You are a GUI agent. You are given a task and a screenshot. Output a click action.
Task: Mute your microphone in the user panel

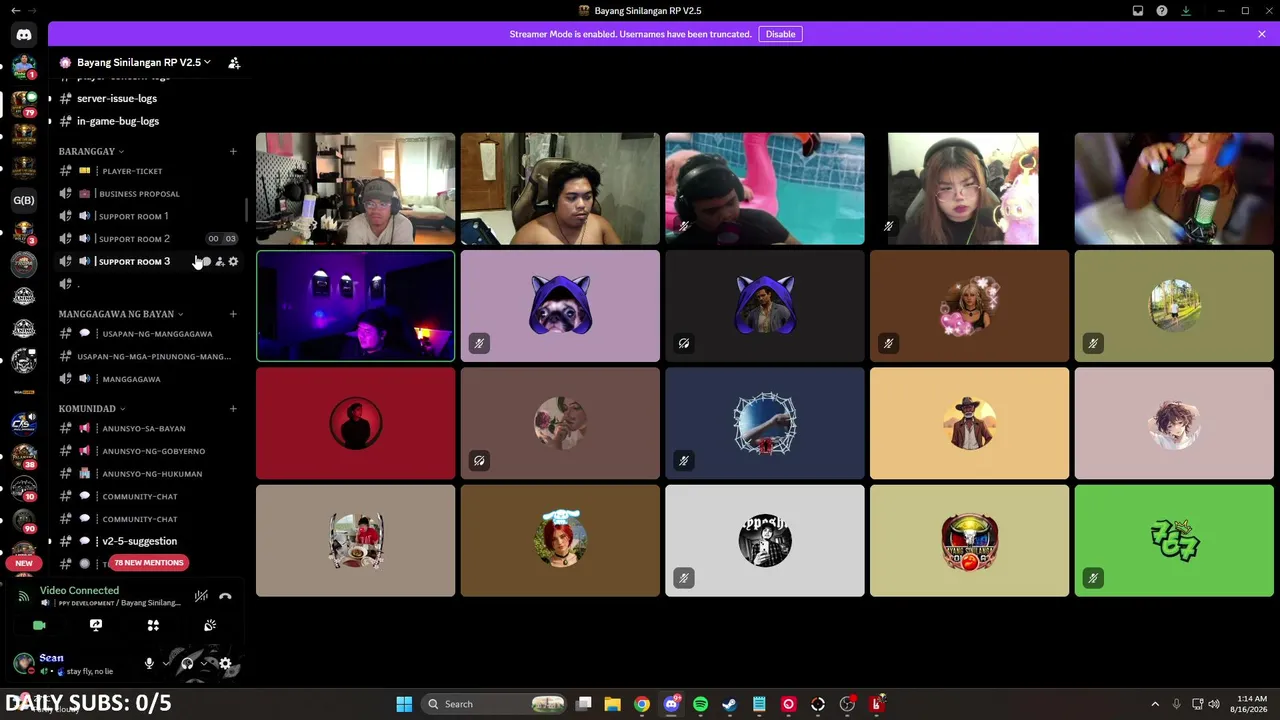tap(149, 663)
